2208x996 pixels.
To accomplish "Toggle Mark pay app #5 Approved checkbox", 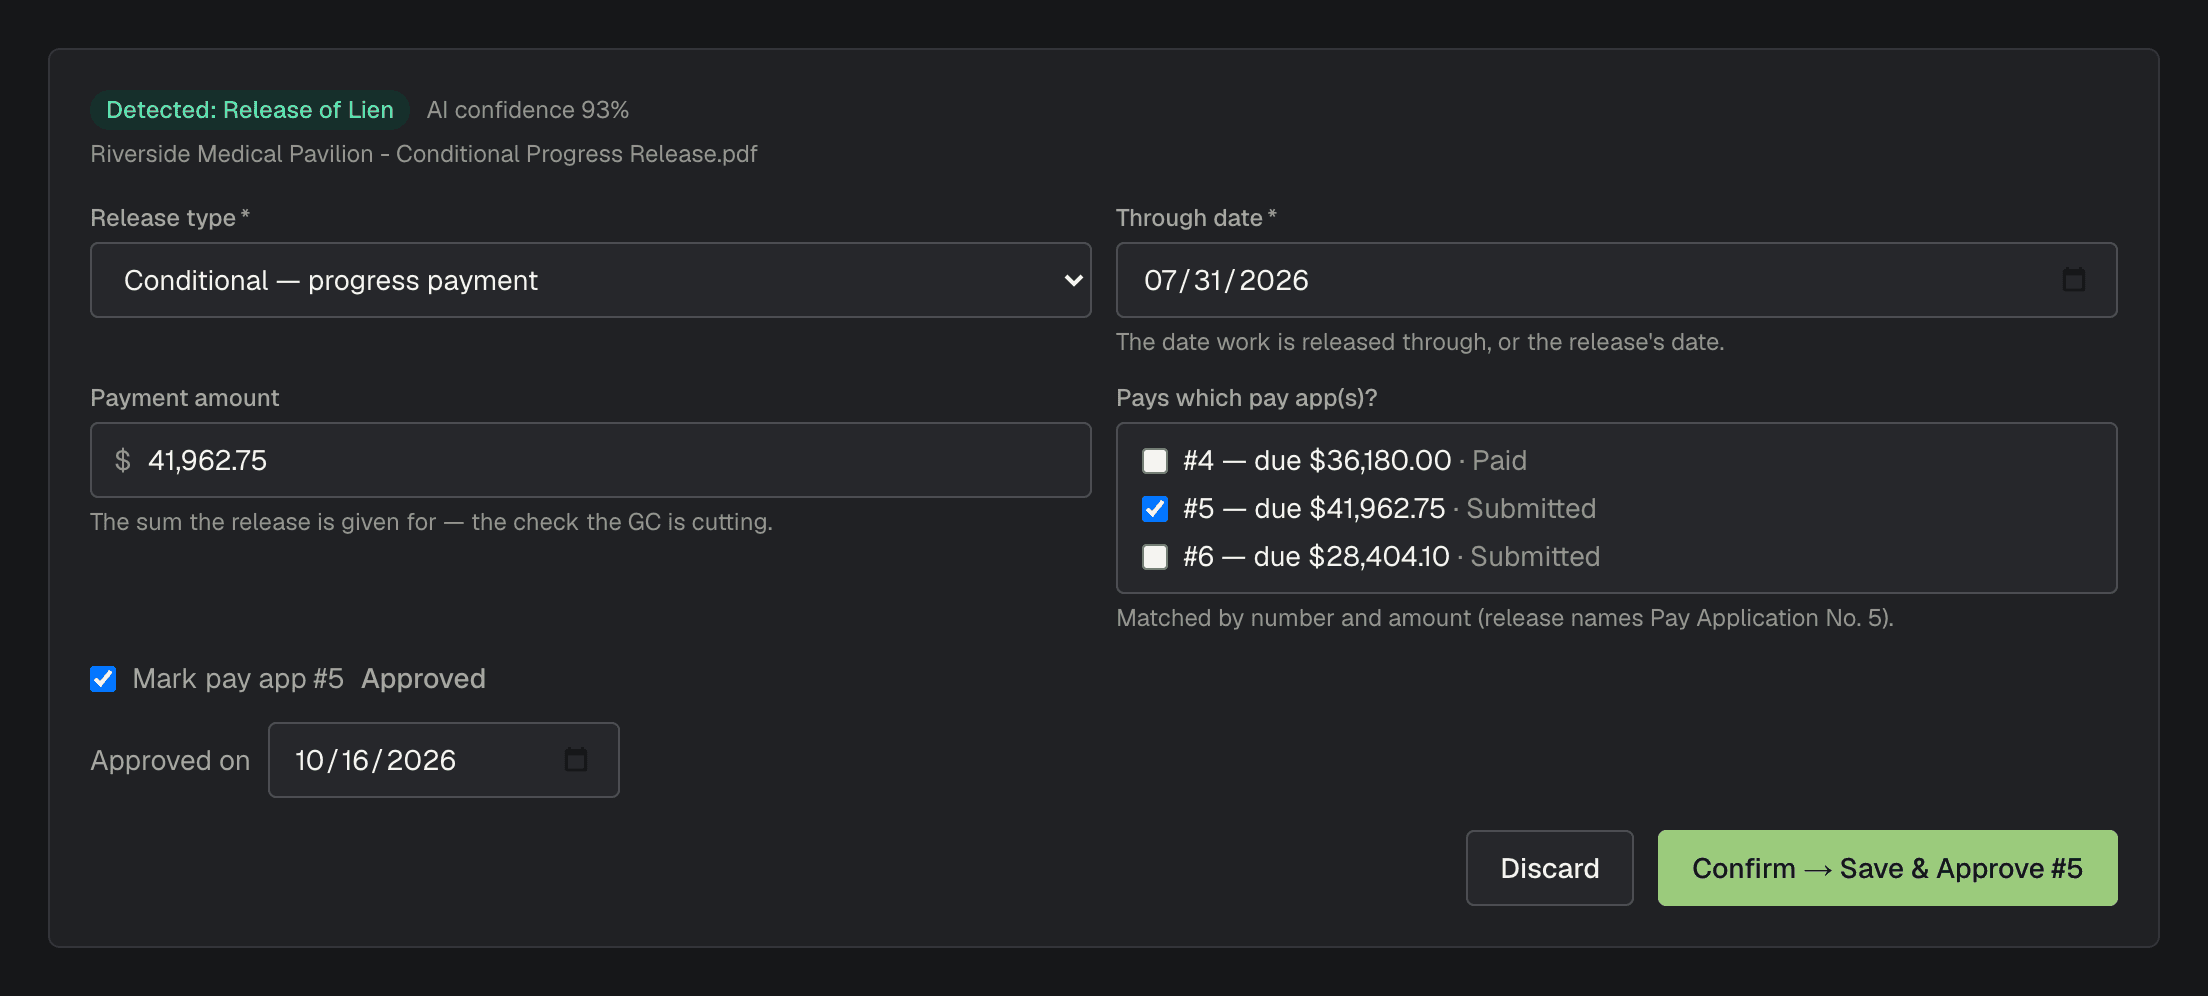I will (103, 679).
